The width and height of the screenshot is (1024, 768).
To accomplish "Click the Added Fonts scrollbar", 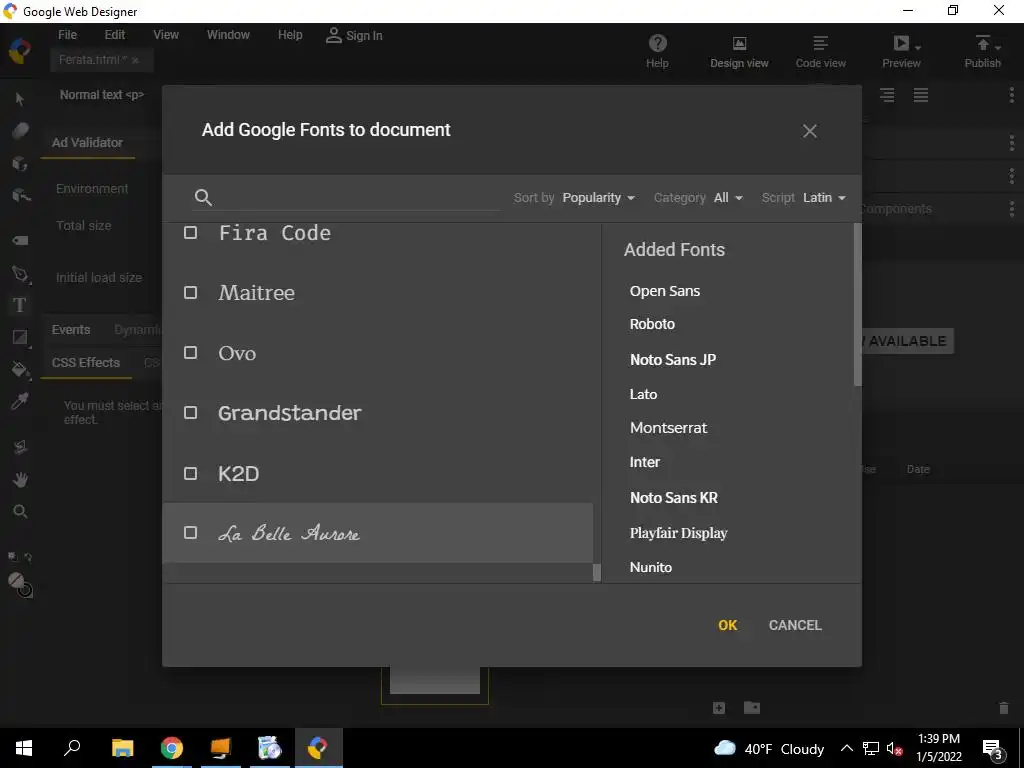I will pos(857,304).
